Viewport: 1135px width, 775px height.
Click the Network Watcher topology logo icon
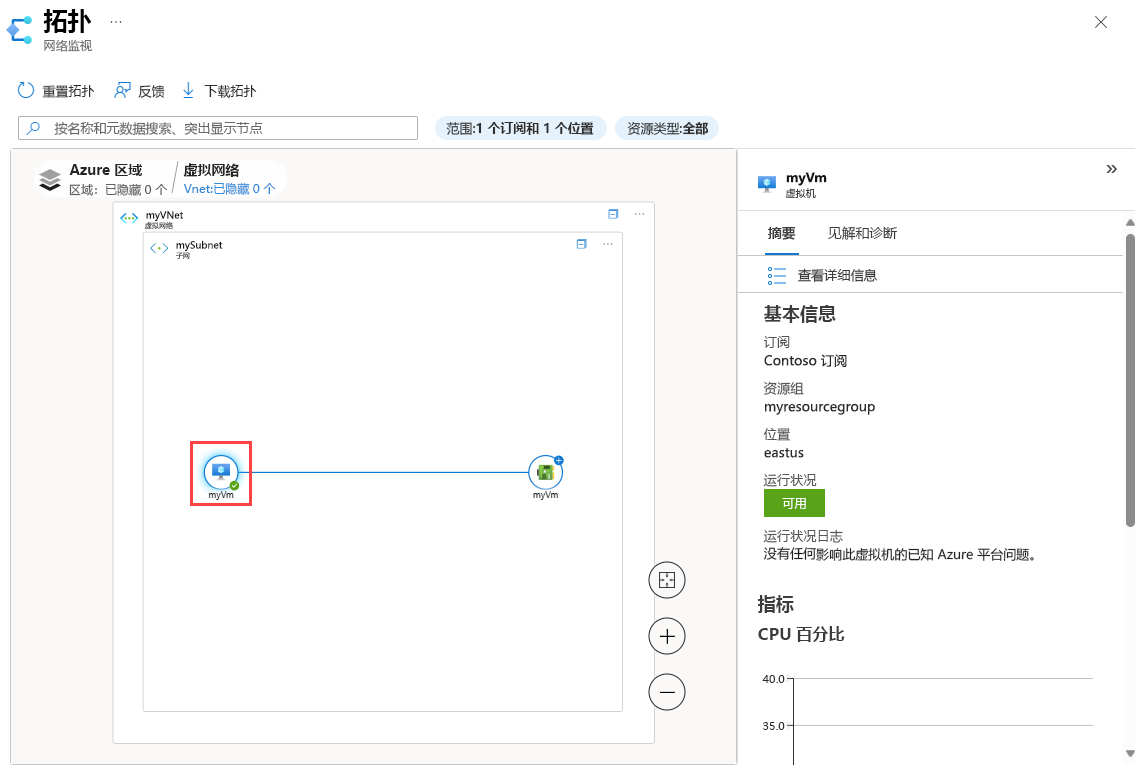[19, 29]
